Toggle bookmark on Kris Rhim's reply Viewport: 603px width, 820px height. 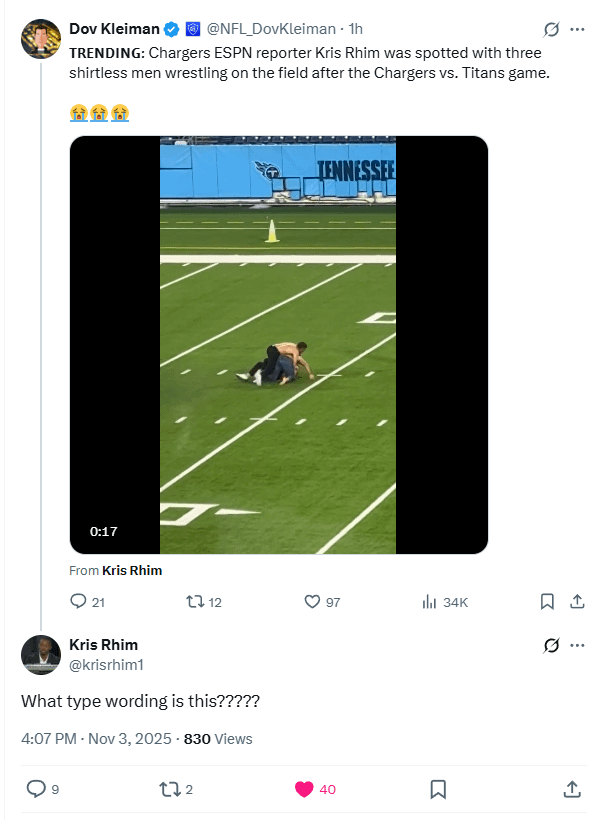(x=436, y=789)
